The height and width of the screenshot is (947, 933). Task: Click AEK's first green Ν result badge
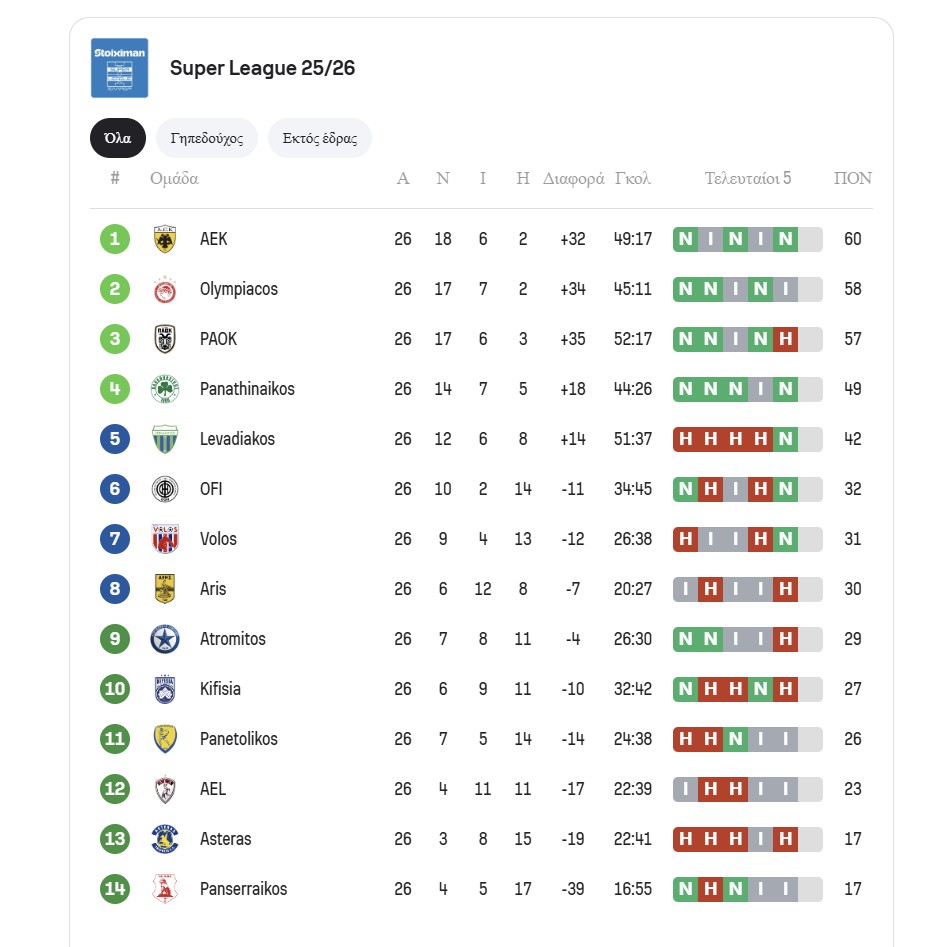pyautogui.click(x=685, y=239)
